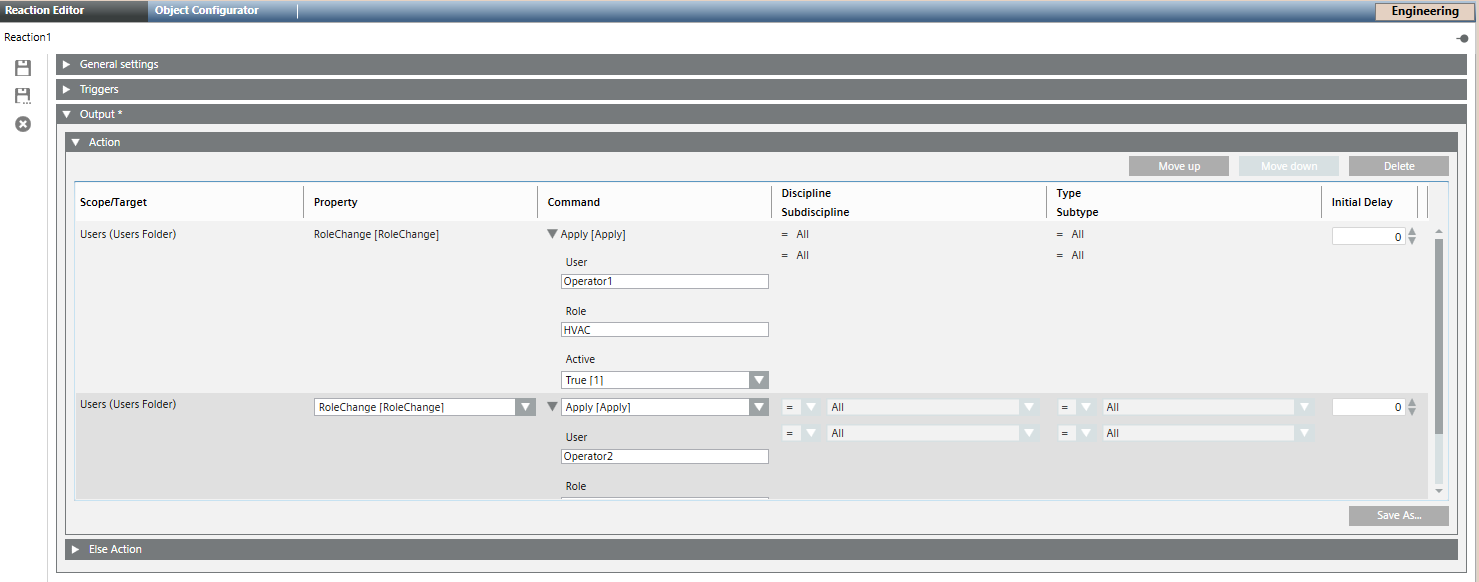The height and width of the screenshot is (582, 1479).
Task: Collapse the second row's Apply command triangle
Action: pos(552,407)
